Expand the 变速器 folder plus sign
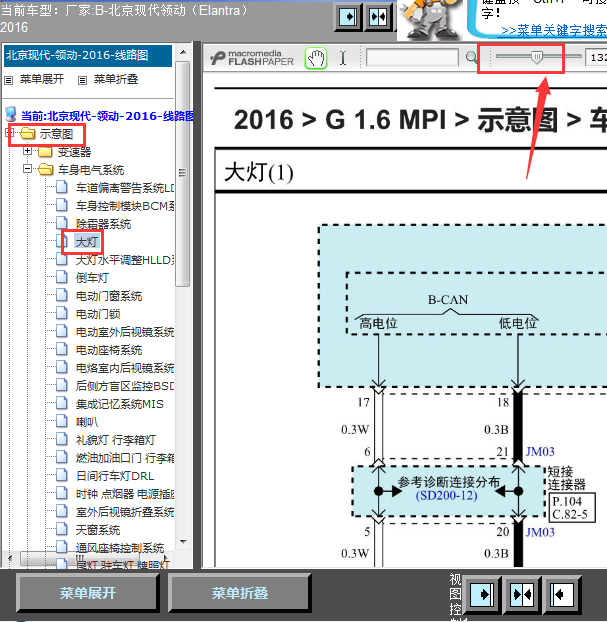 [27, 151]
